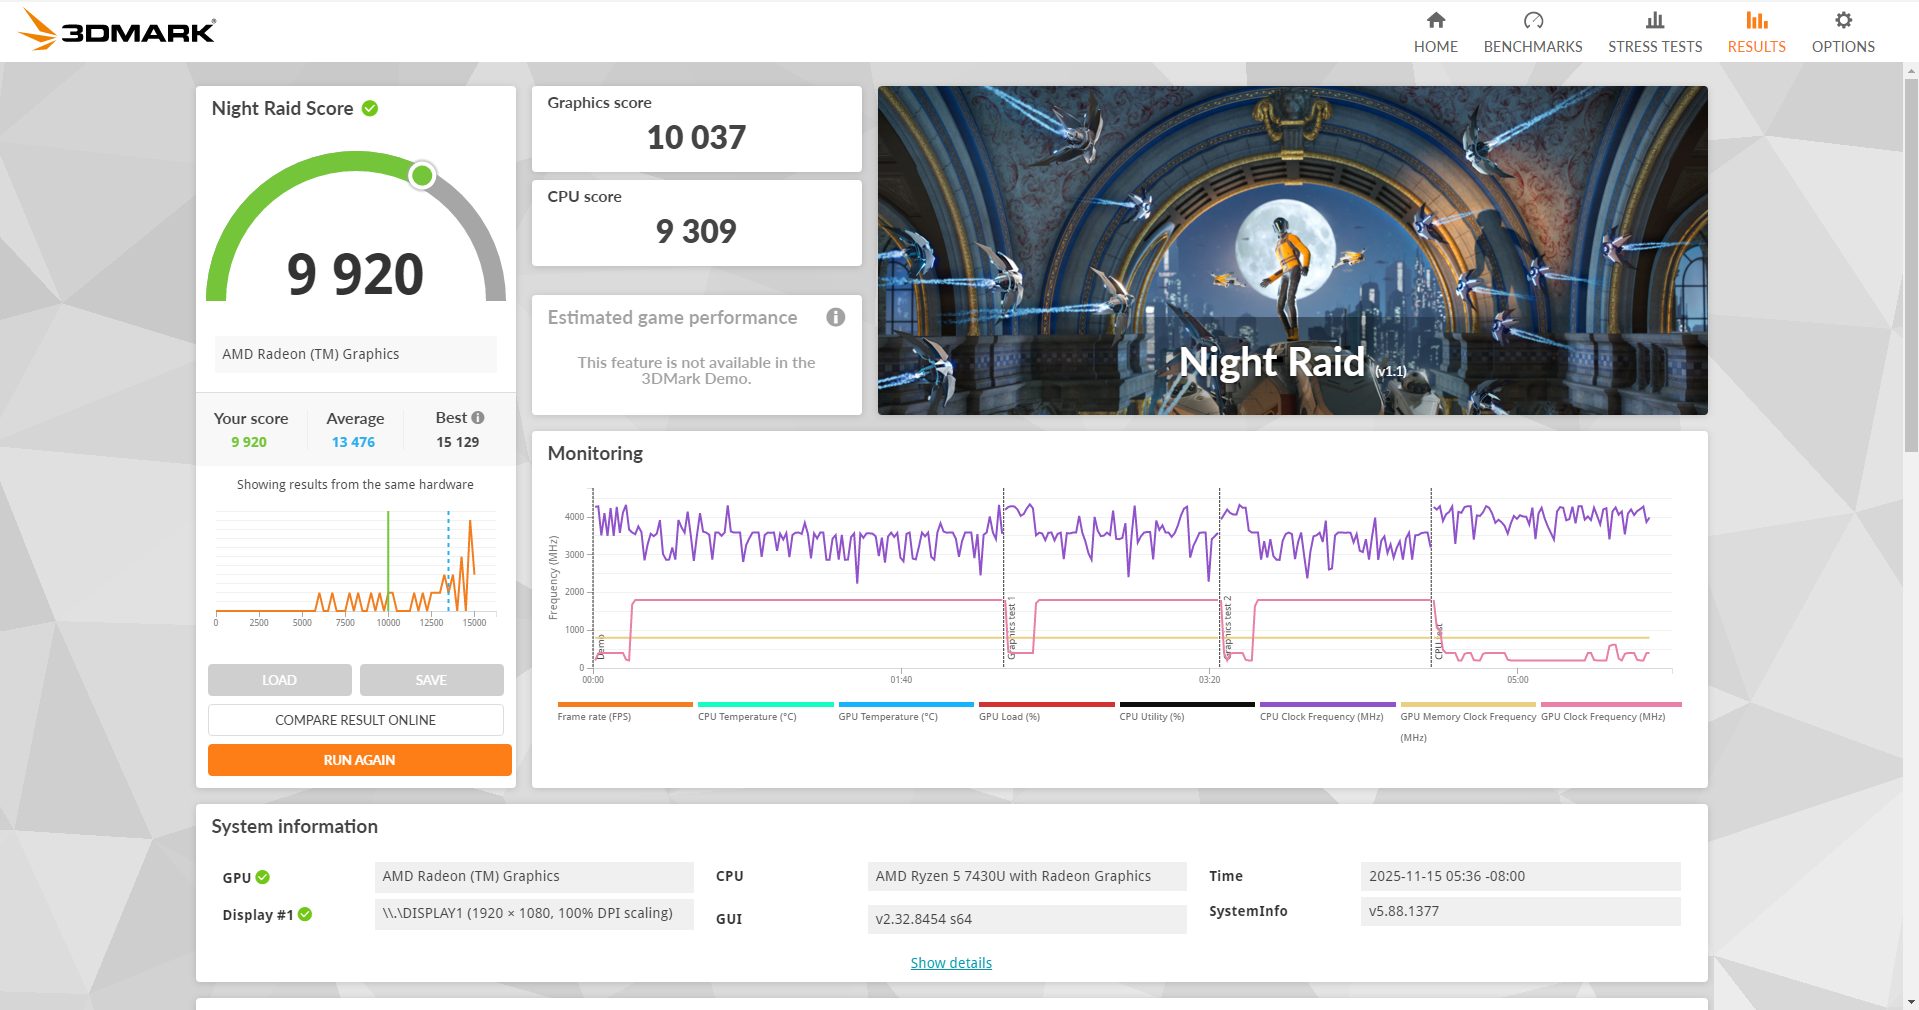Expand Show details under System information
The width and height of the screenshot is (1919, 1010).
click(950, 962)
